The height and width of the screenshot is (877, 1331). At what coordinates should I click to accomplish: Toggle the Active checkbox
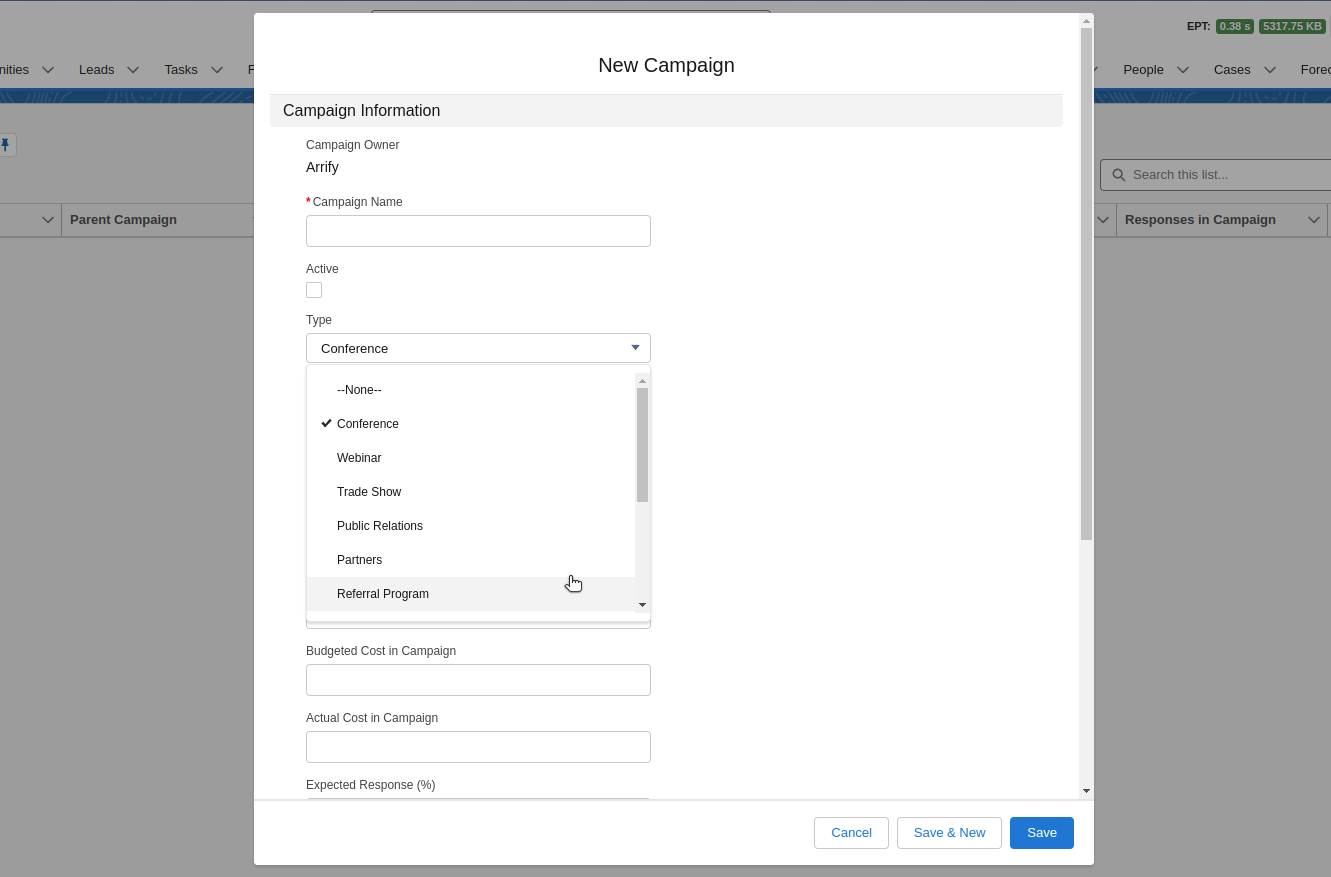coord(314,290)
